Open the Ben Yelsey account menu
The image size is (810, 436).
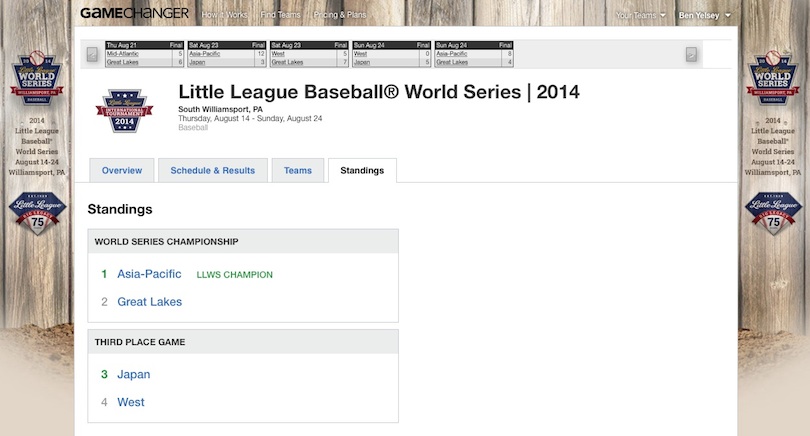[x=705, y=15]
